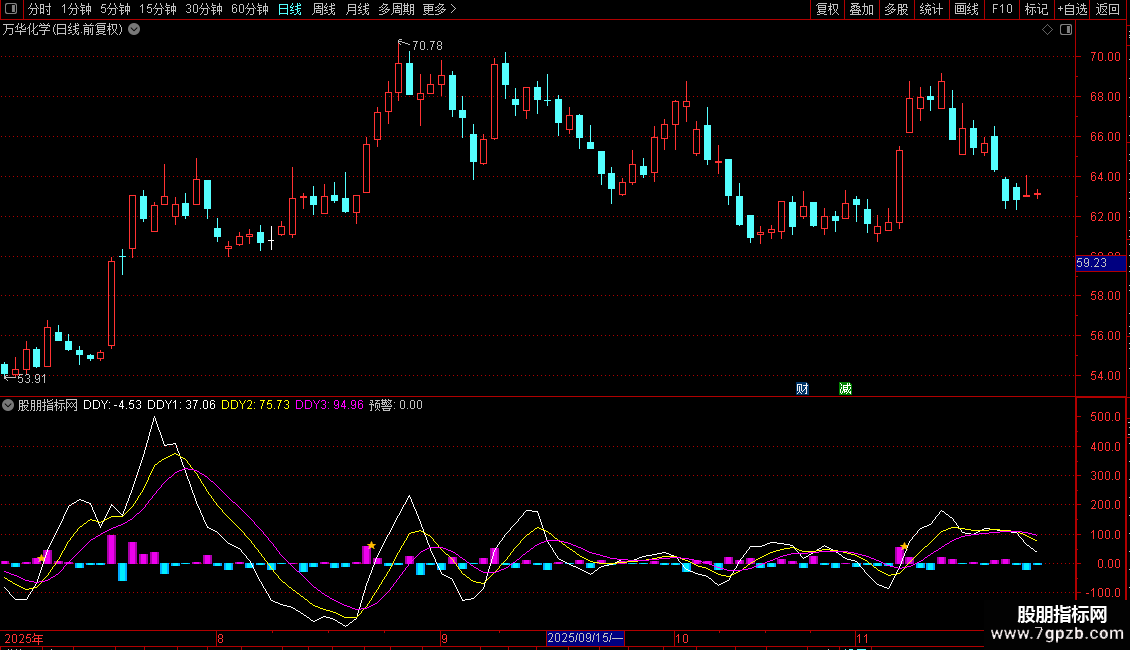Toggle 多股 multi-stock view
Image resolution: width=1130 pixels, height=650 pixels.
click(x=896, y=10)
